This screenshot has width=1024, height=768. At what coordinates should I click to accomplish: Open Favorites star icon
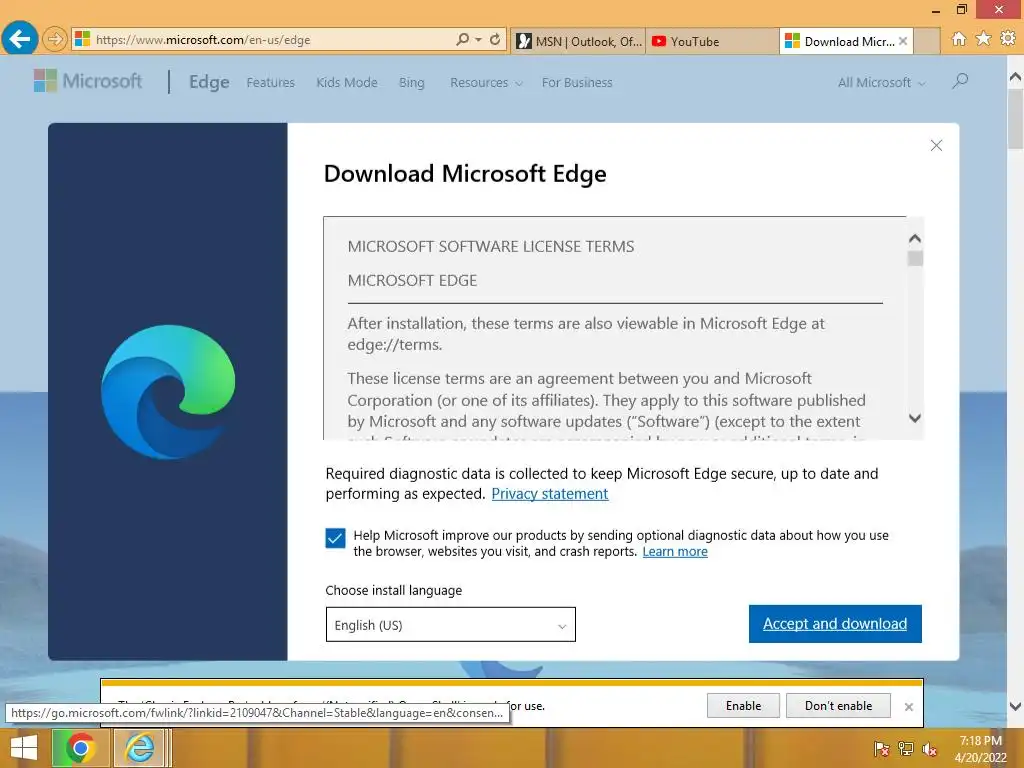pos(983,39)
